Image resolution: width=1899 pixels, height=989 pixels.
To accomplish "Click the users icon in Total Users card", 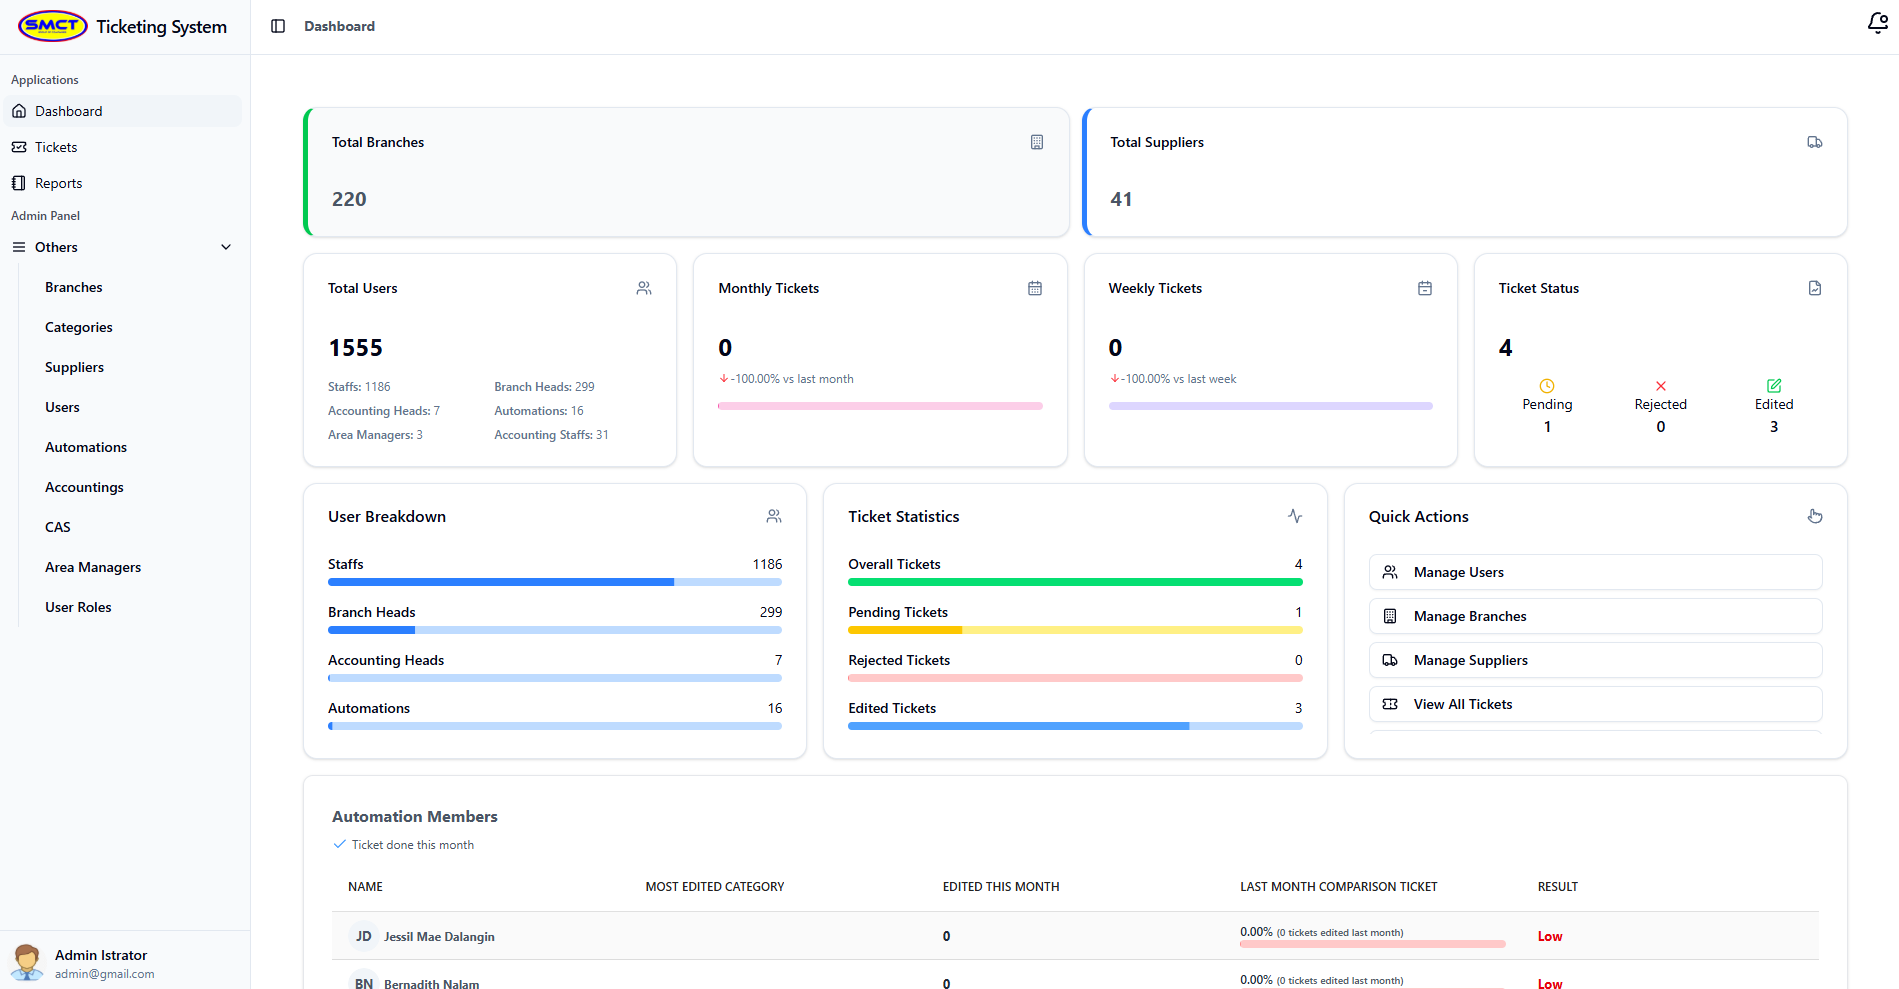I will 644,288.
